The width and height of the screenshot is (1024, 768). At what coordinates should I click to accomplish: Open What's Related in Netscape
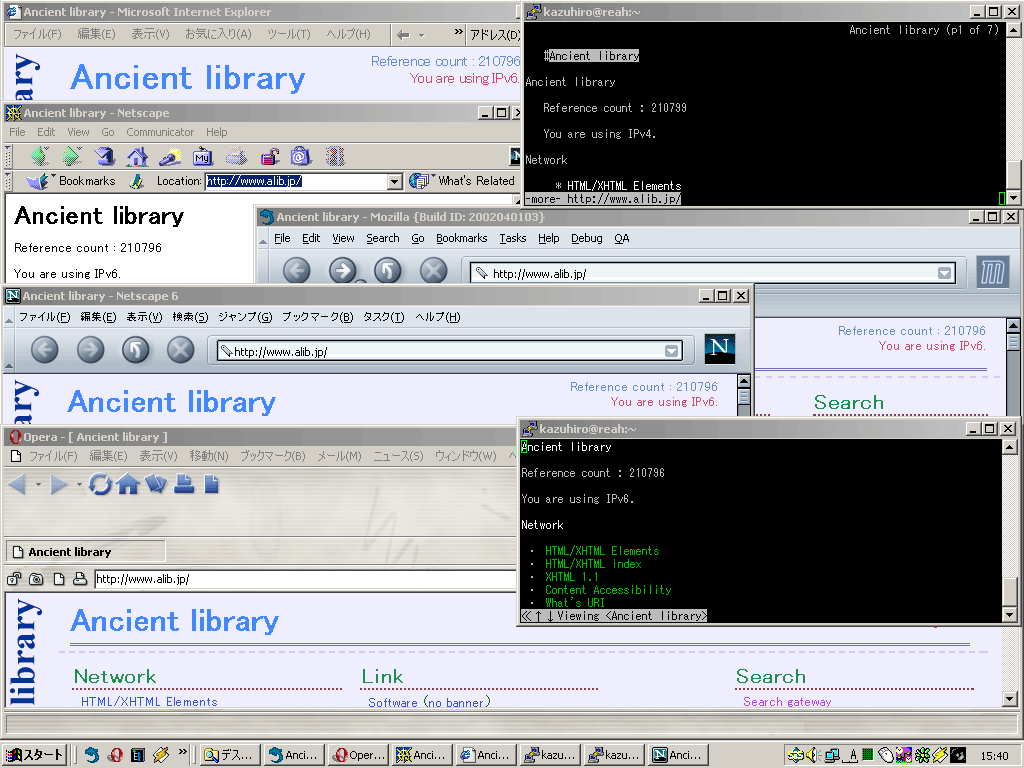point(462,181)
